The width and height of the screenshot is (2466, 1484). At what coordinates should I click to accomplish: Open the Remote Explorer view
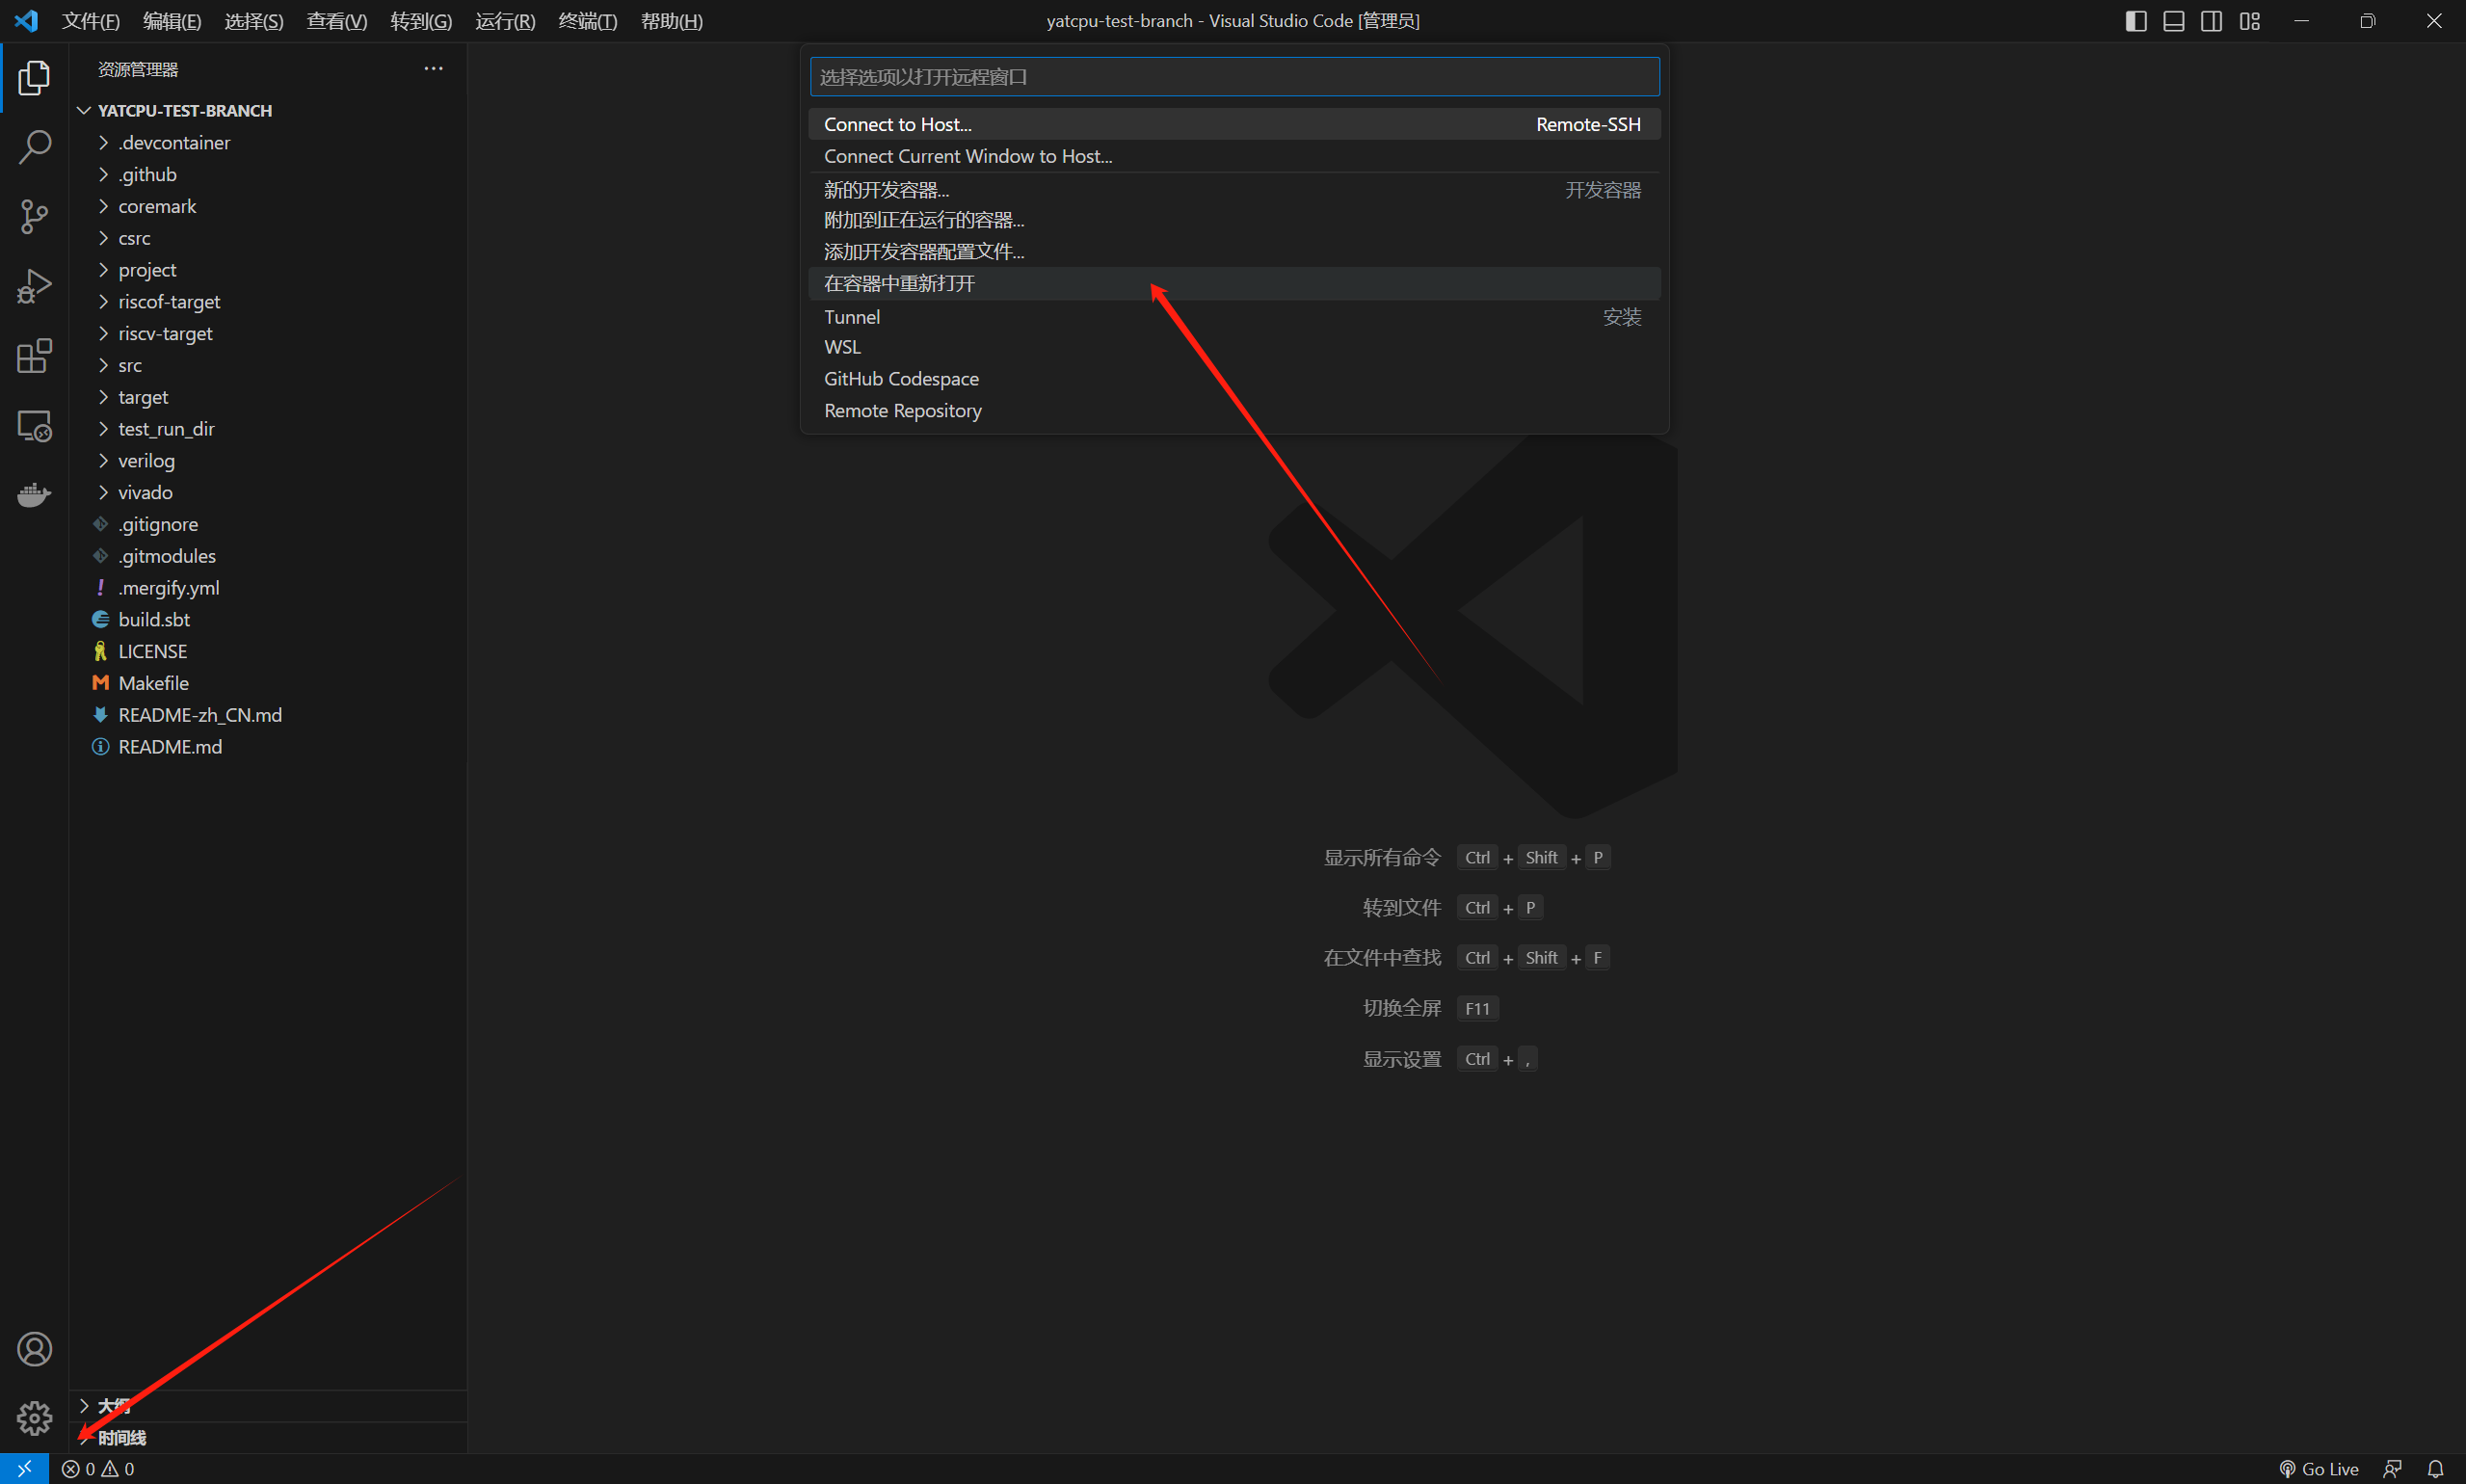(x=34, y=426)
